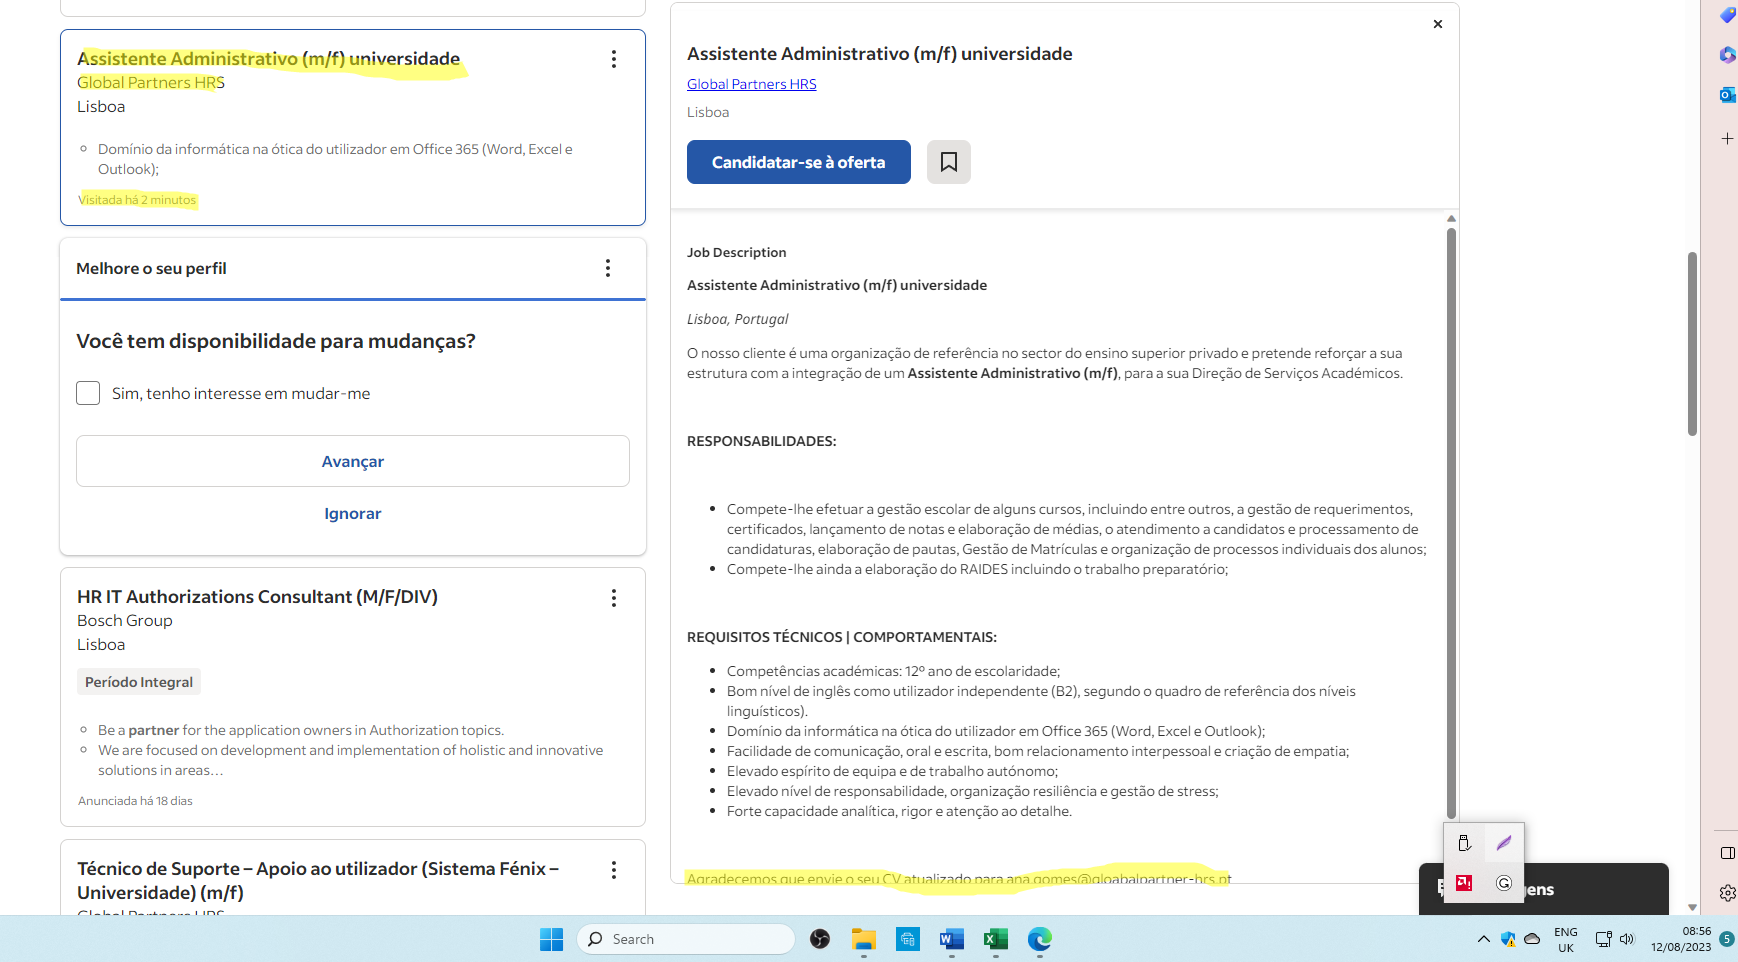This screenshot has width=1738, height=962.
Task: Switch to Word on taskbar
Action: [x=952, y=939]
